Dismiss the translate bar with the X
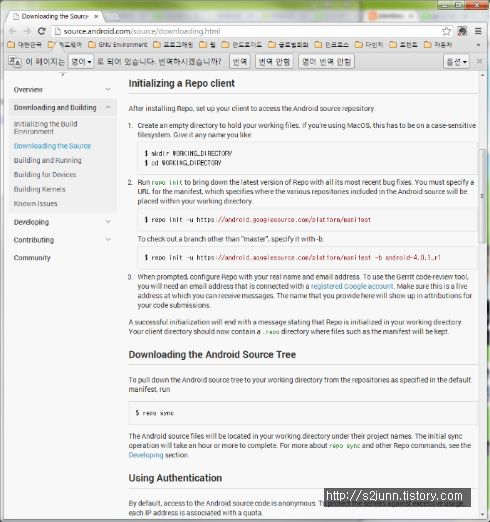This screenshot has width=490, height=522. pos(479,61)
